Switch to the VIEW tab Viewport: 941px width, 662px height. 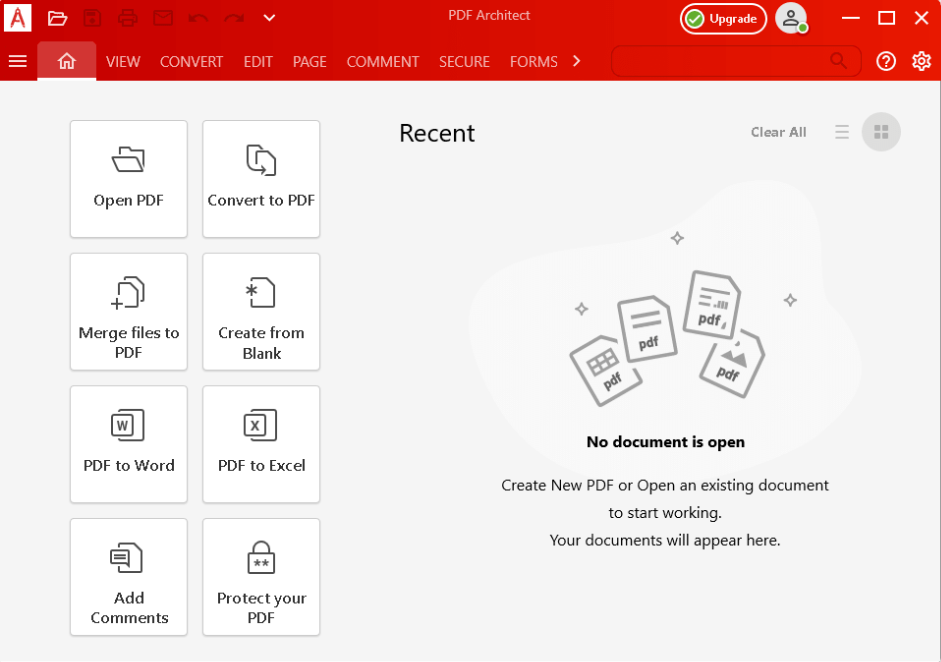[123, 62]
